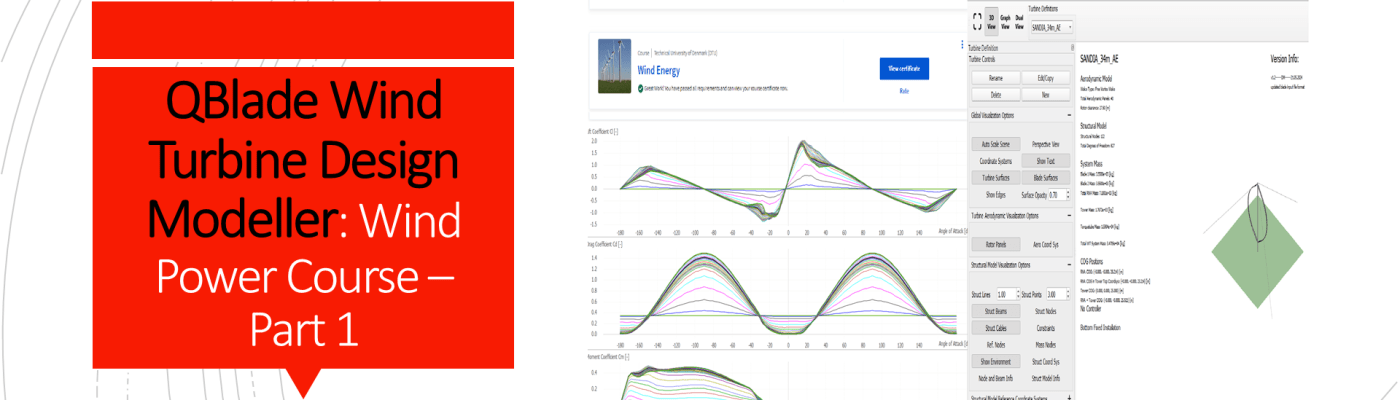The image size is (1400, 400).
Task: Open the SANDIA_34m_AE turbine dropdown
Action: click(1050, 26)
